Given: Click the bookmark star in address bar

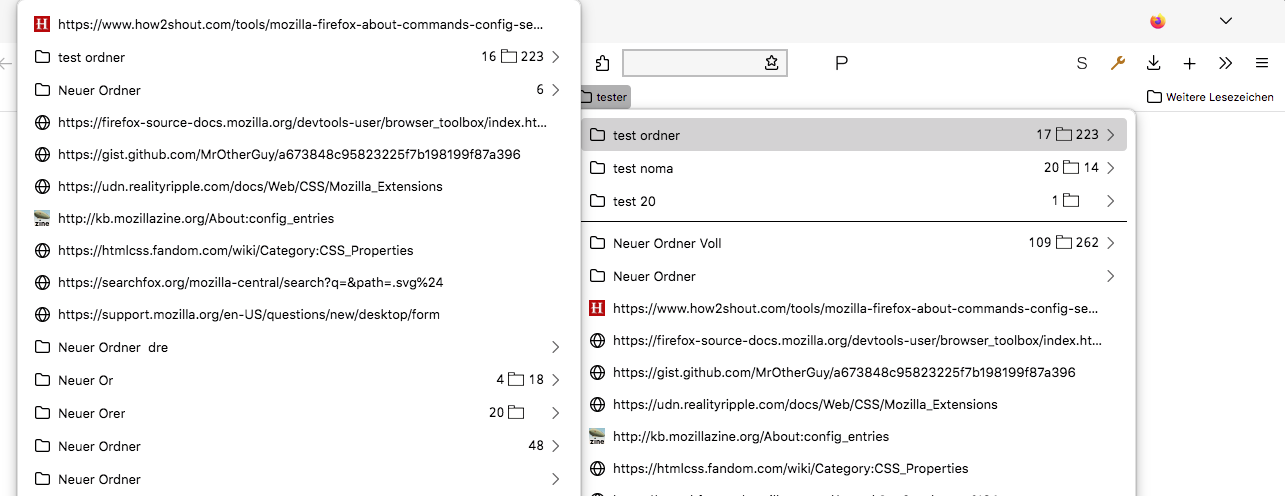Looking at the screenshot, I should pos(771,64).
